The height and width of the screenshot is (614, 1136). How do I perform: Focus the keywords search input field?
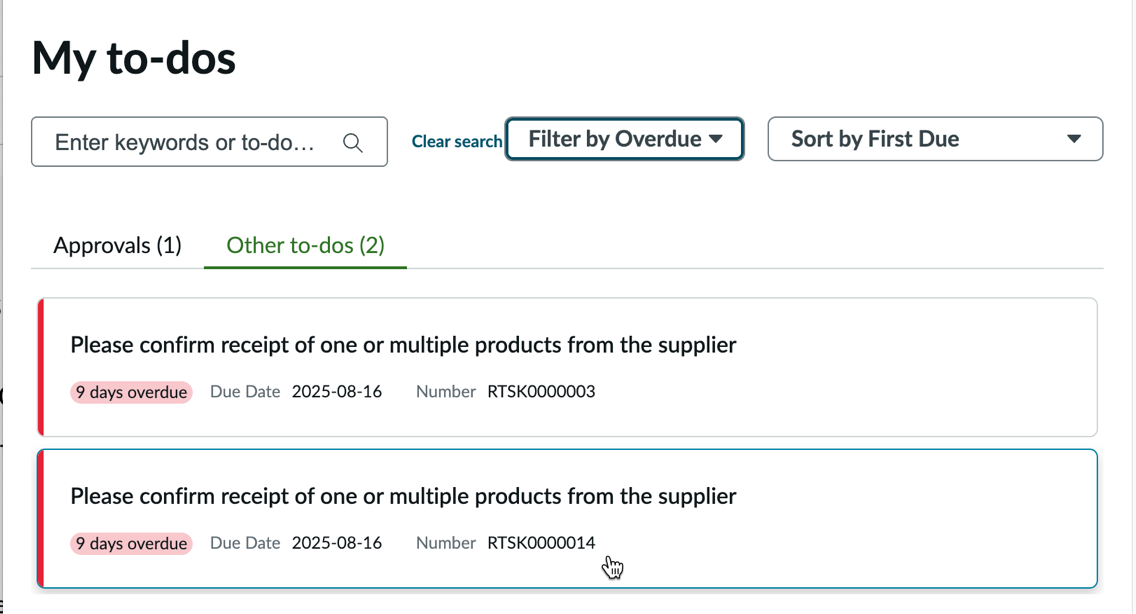[209, 142]
